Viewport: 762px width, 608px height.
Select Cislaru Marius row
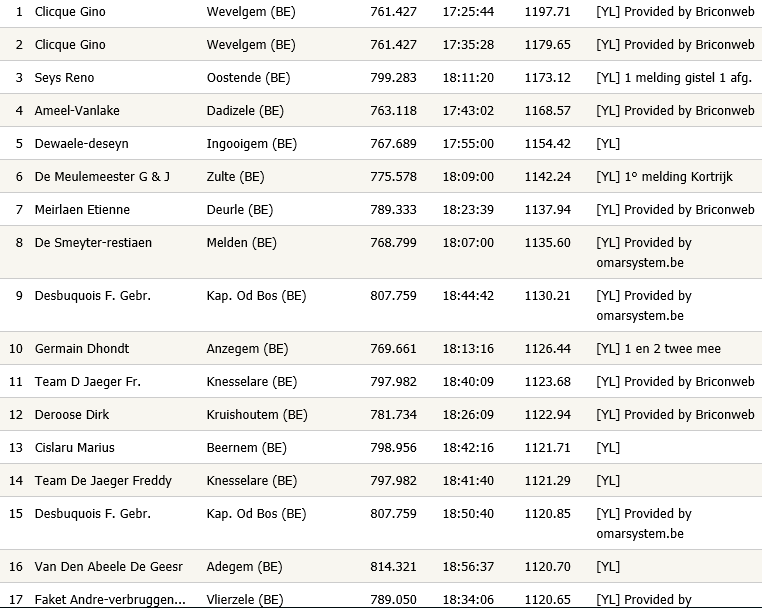pyautogui.click(x=381, y=448)
